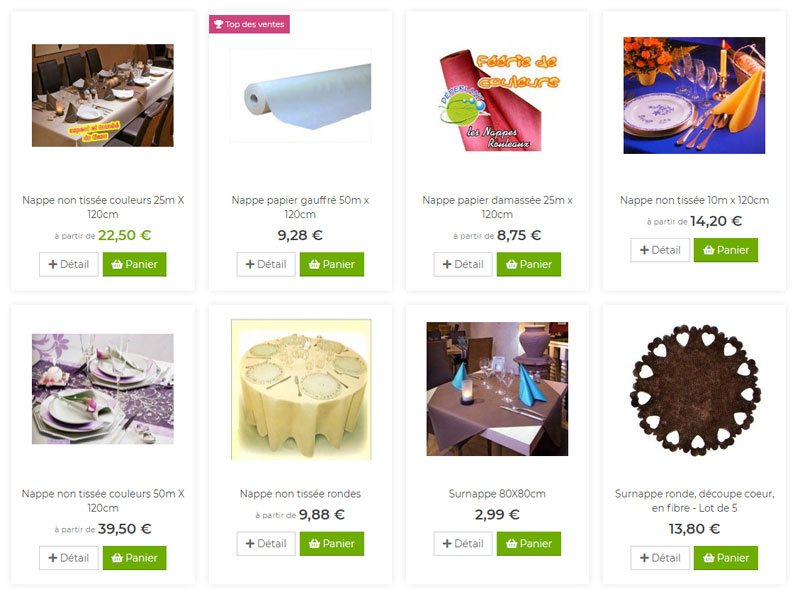
Task: Open the brown heart-cut round surnappe image
Action: click(694, 389)
